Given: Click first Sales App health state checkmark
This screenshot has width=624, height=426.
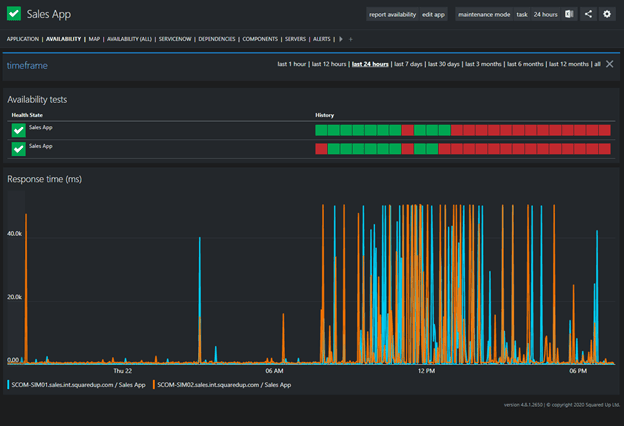Looking at the screenshot, I should [18, 130].
